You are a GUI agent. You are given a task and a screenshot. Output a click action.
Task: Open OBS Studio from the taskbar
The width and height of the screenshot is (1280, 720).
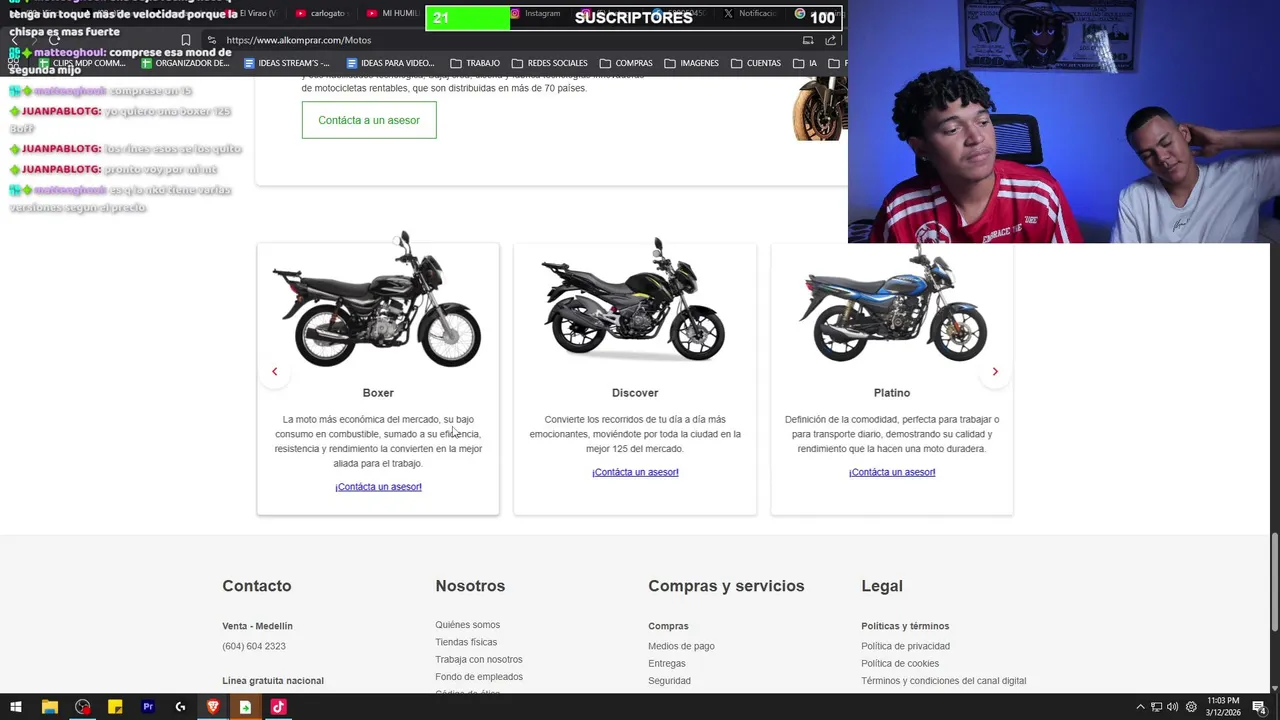82,707
